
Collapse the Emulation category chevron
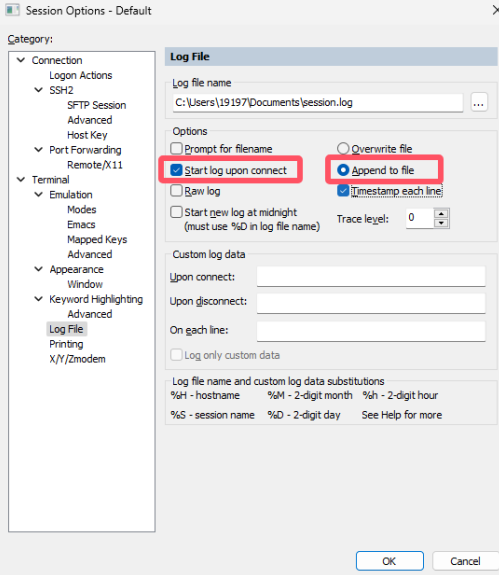coord(38,194)
